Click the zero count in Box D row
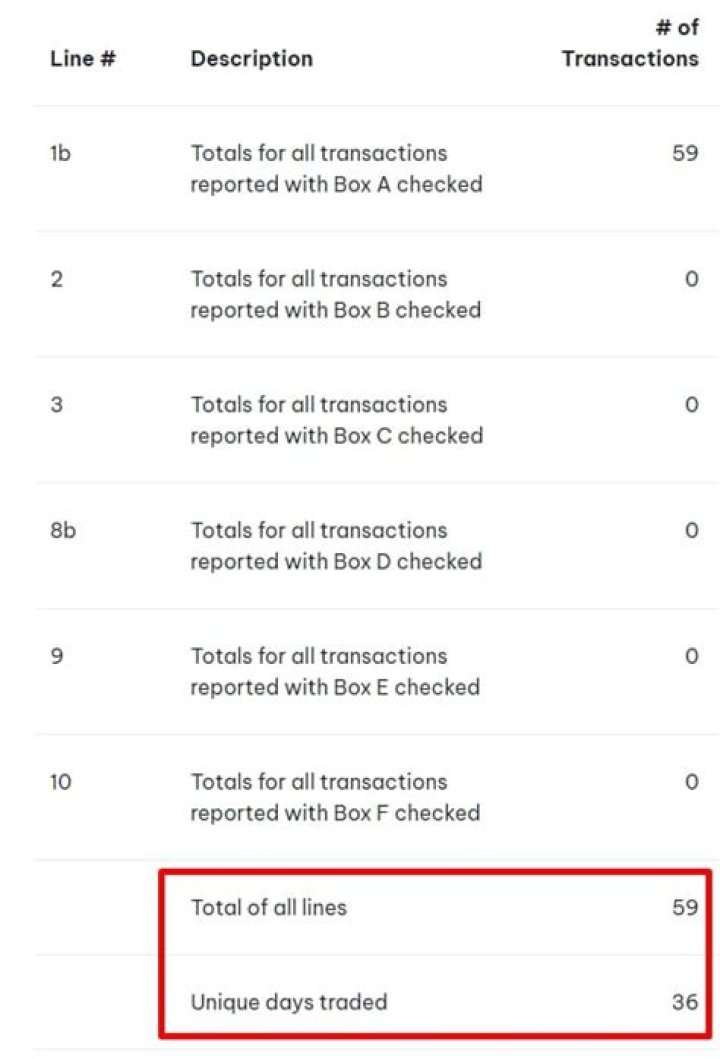This screenshot has height=1059, width=720. (691, 530)
